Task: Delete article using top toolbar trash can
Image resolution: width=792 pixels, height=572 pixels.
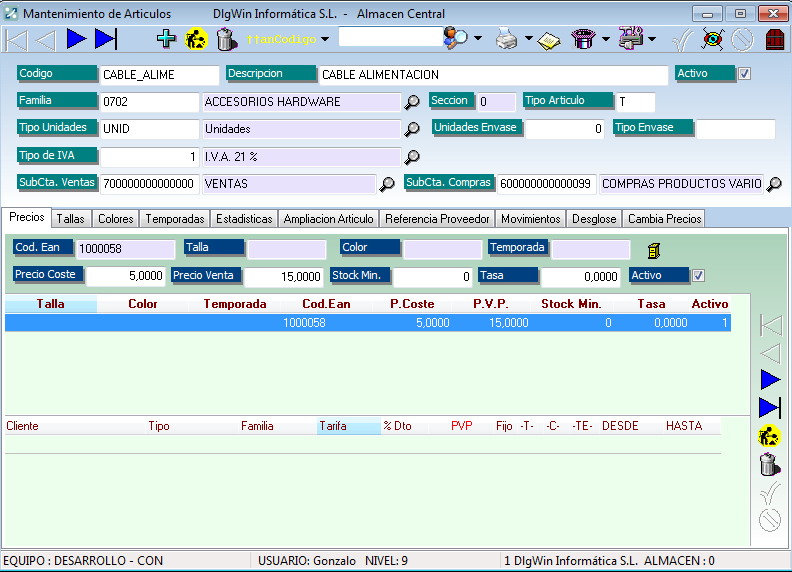Action: pyautogui.click(x=226, y=39)
